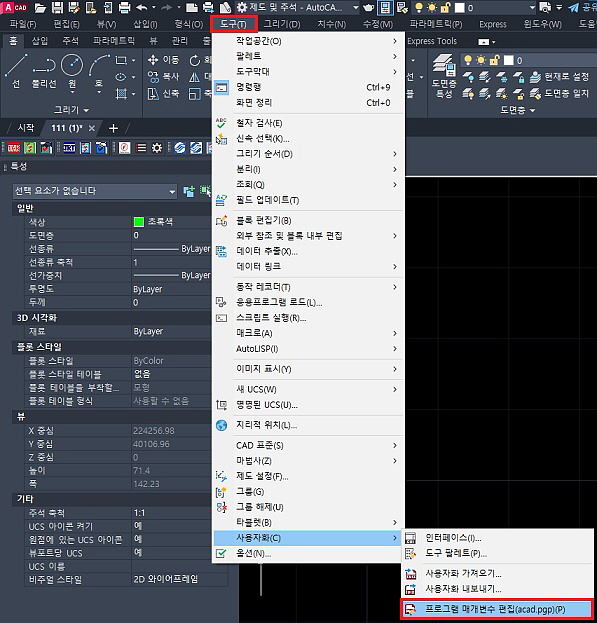Viewport: 597px width, 623px height.
Task: Click the Thickness (두께) value field
Action: [172, 302]
